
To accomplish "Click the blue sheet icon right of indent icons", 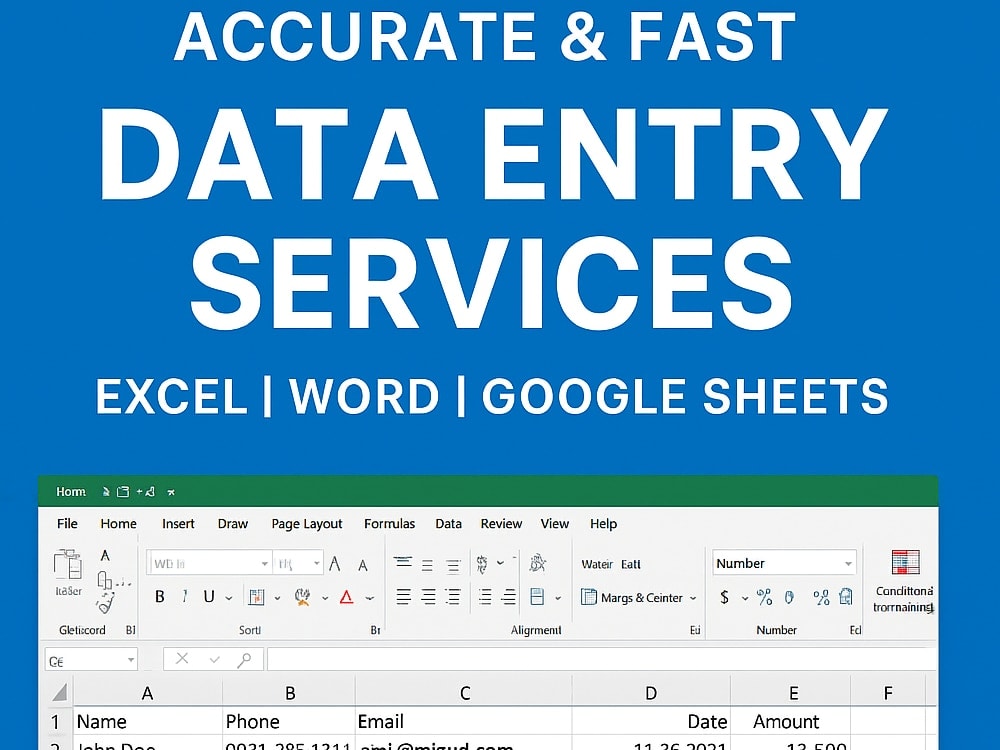I will point(537,597).
